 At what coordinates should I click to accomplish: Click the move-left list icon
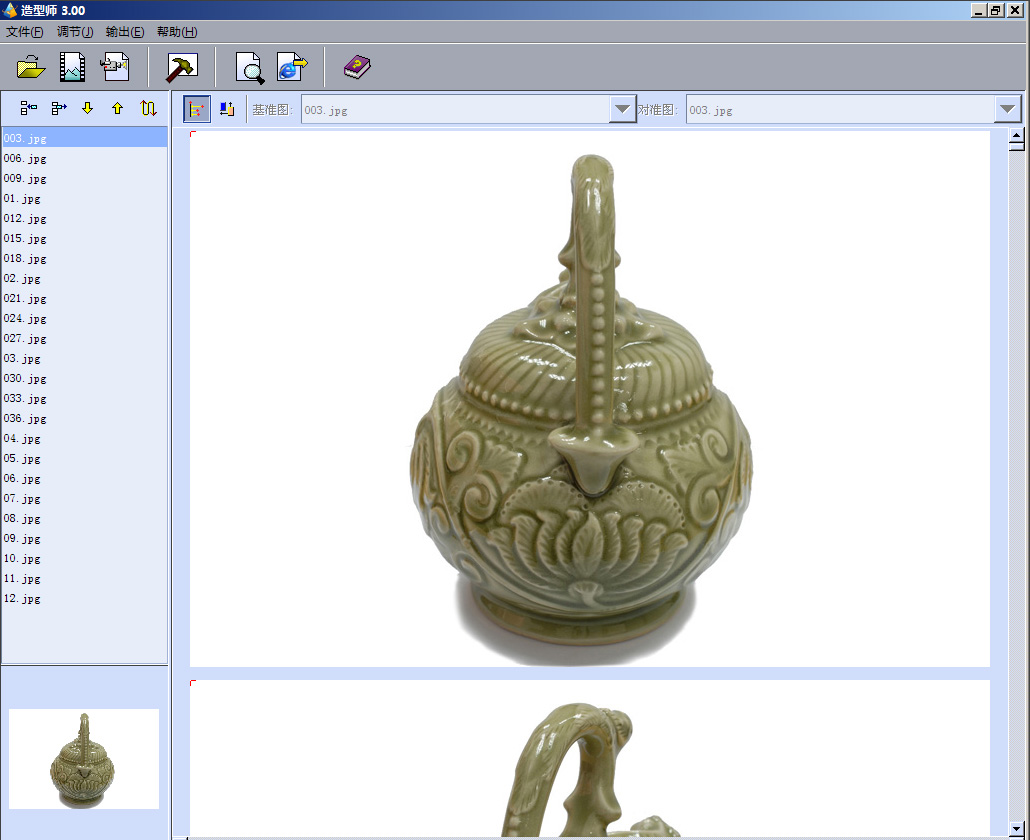(x=29, y=108)
